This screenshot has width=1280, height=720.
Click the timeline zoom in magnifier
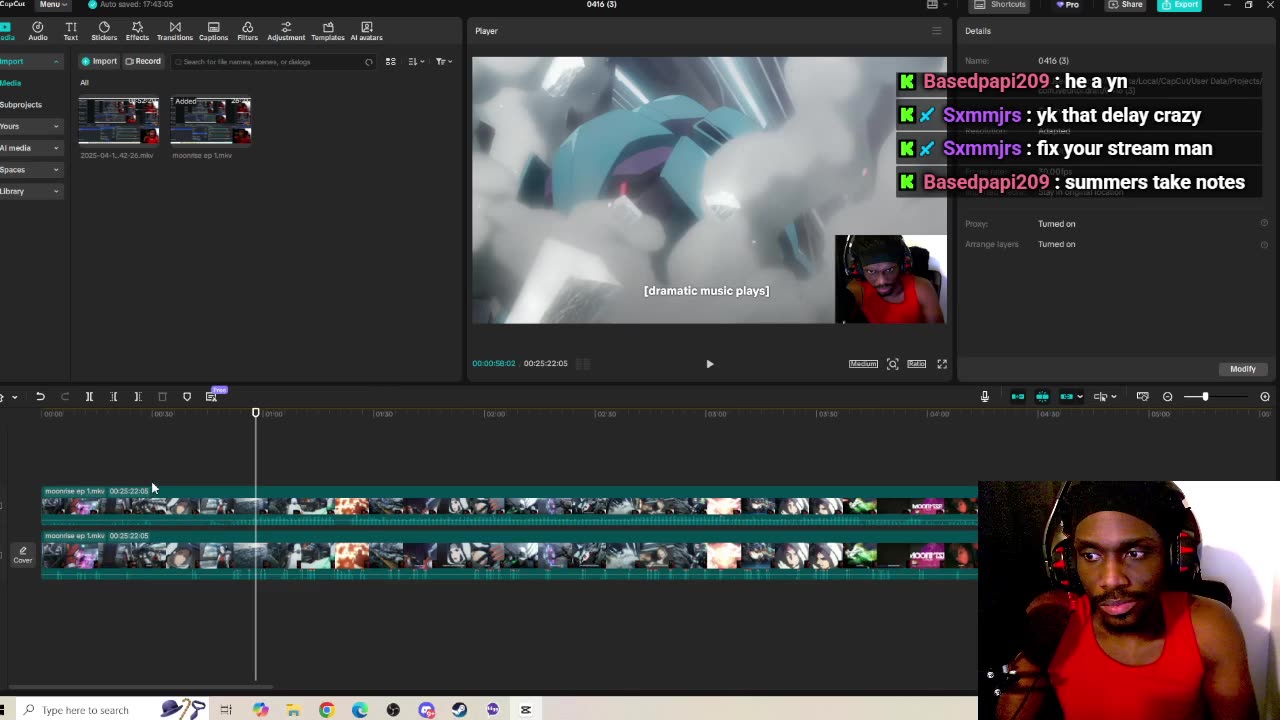click(x=1265, y=397)
